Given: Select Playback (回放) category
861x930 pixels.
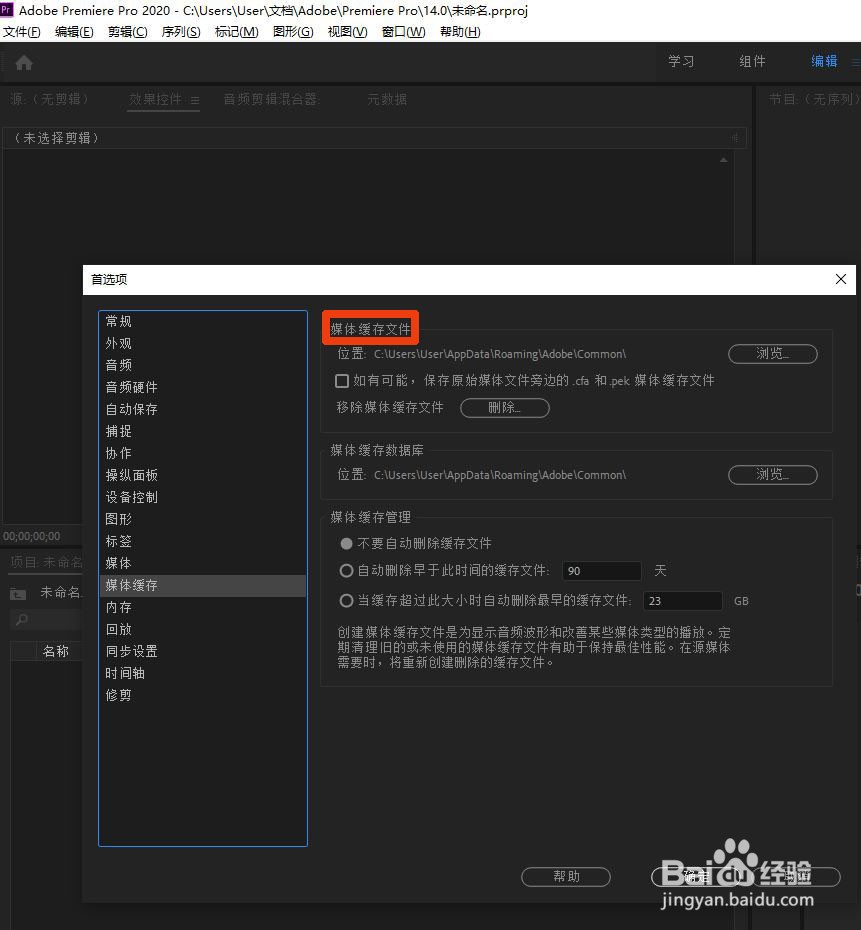Looking at the screenshot, I should tap(203, 629).
